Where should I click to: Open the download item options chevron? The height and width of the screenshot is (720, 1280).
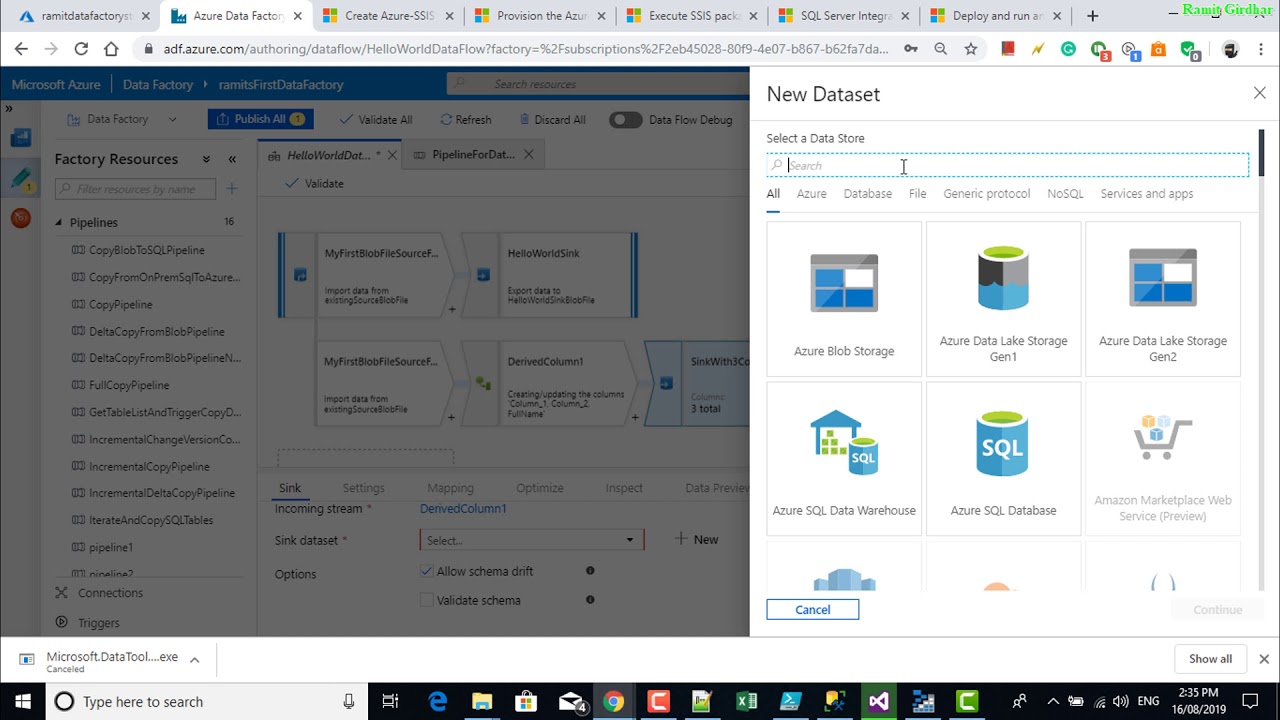click(195, 660)
